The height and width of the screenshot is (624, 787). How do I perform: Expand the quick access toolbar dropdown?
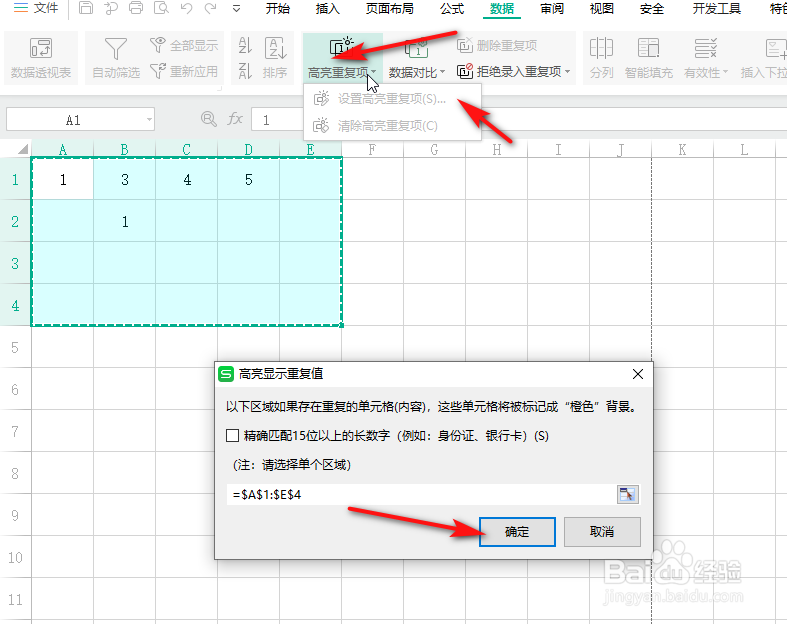[236, 9]
